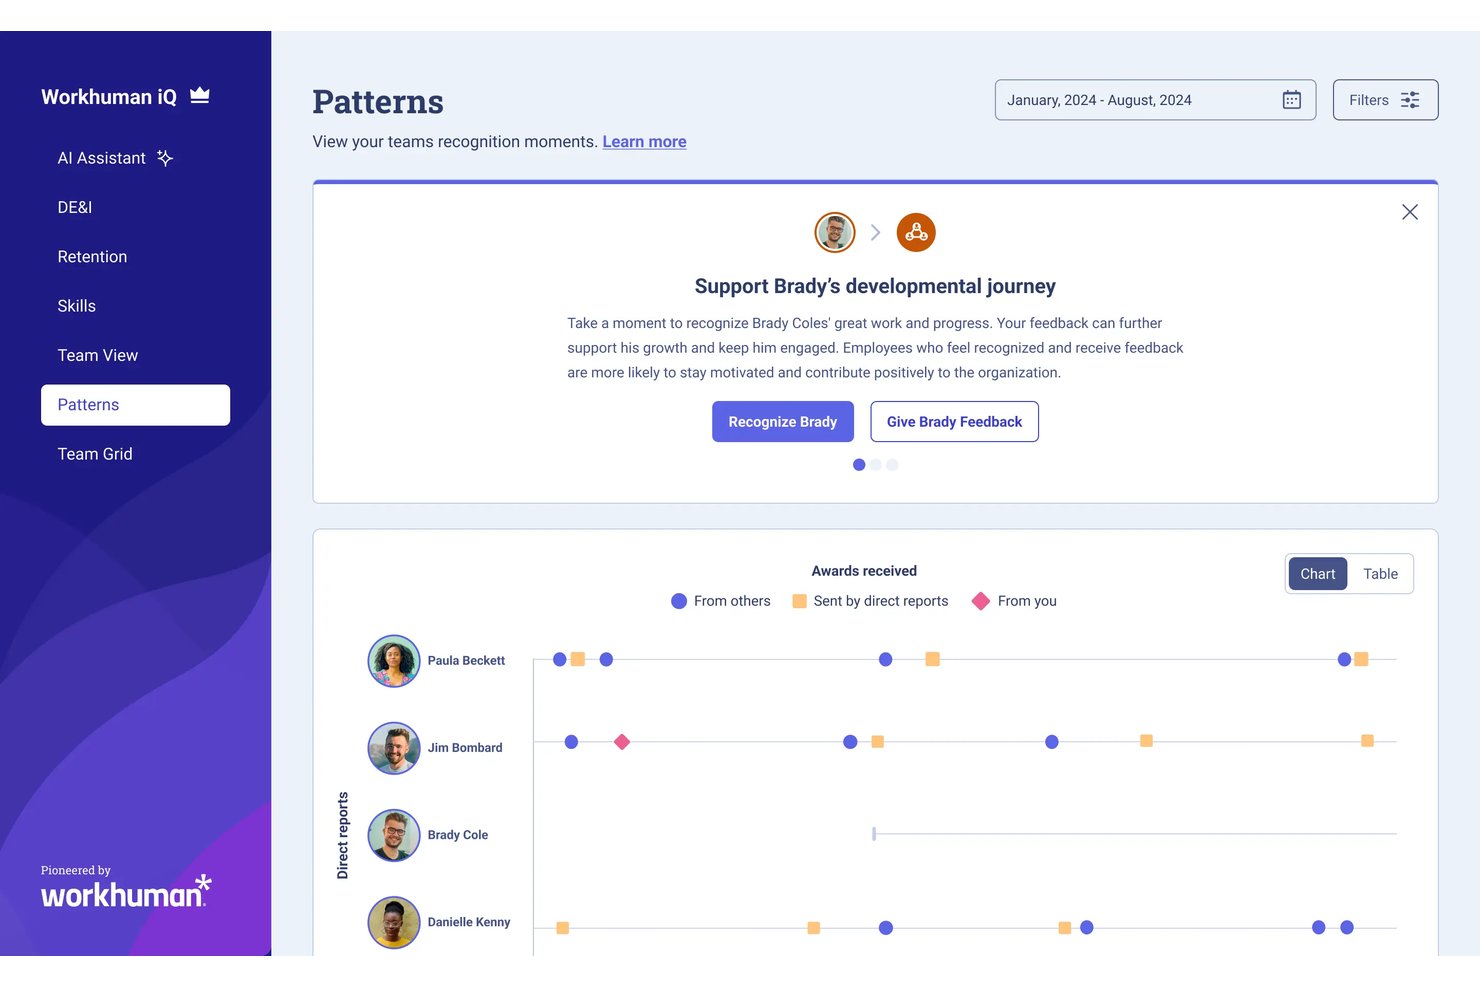Select Patterns in sidebar
This screenshot has width=1480, height=987.
tap(135, 405)
